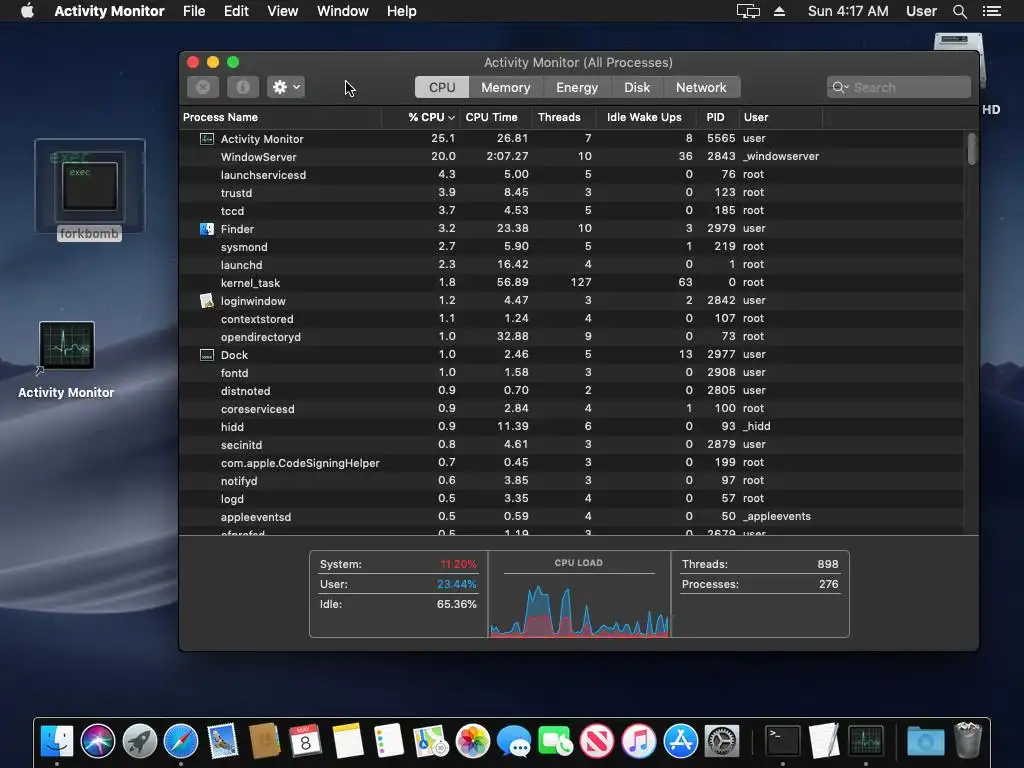Open Reminders from the Dock
Screen dimensions: 1024x768
pos(389,741)
